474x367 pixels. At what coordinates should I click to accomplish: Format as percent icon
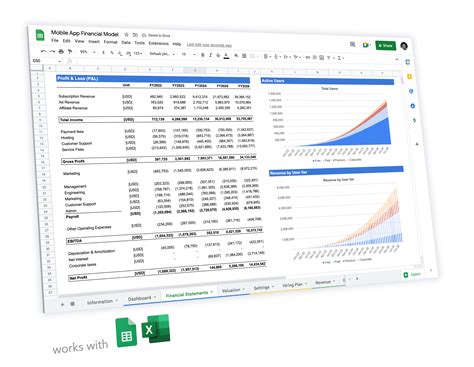[112, 53]
